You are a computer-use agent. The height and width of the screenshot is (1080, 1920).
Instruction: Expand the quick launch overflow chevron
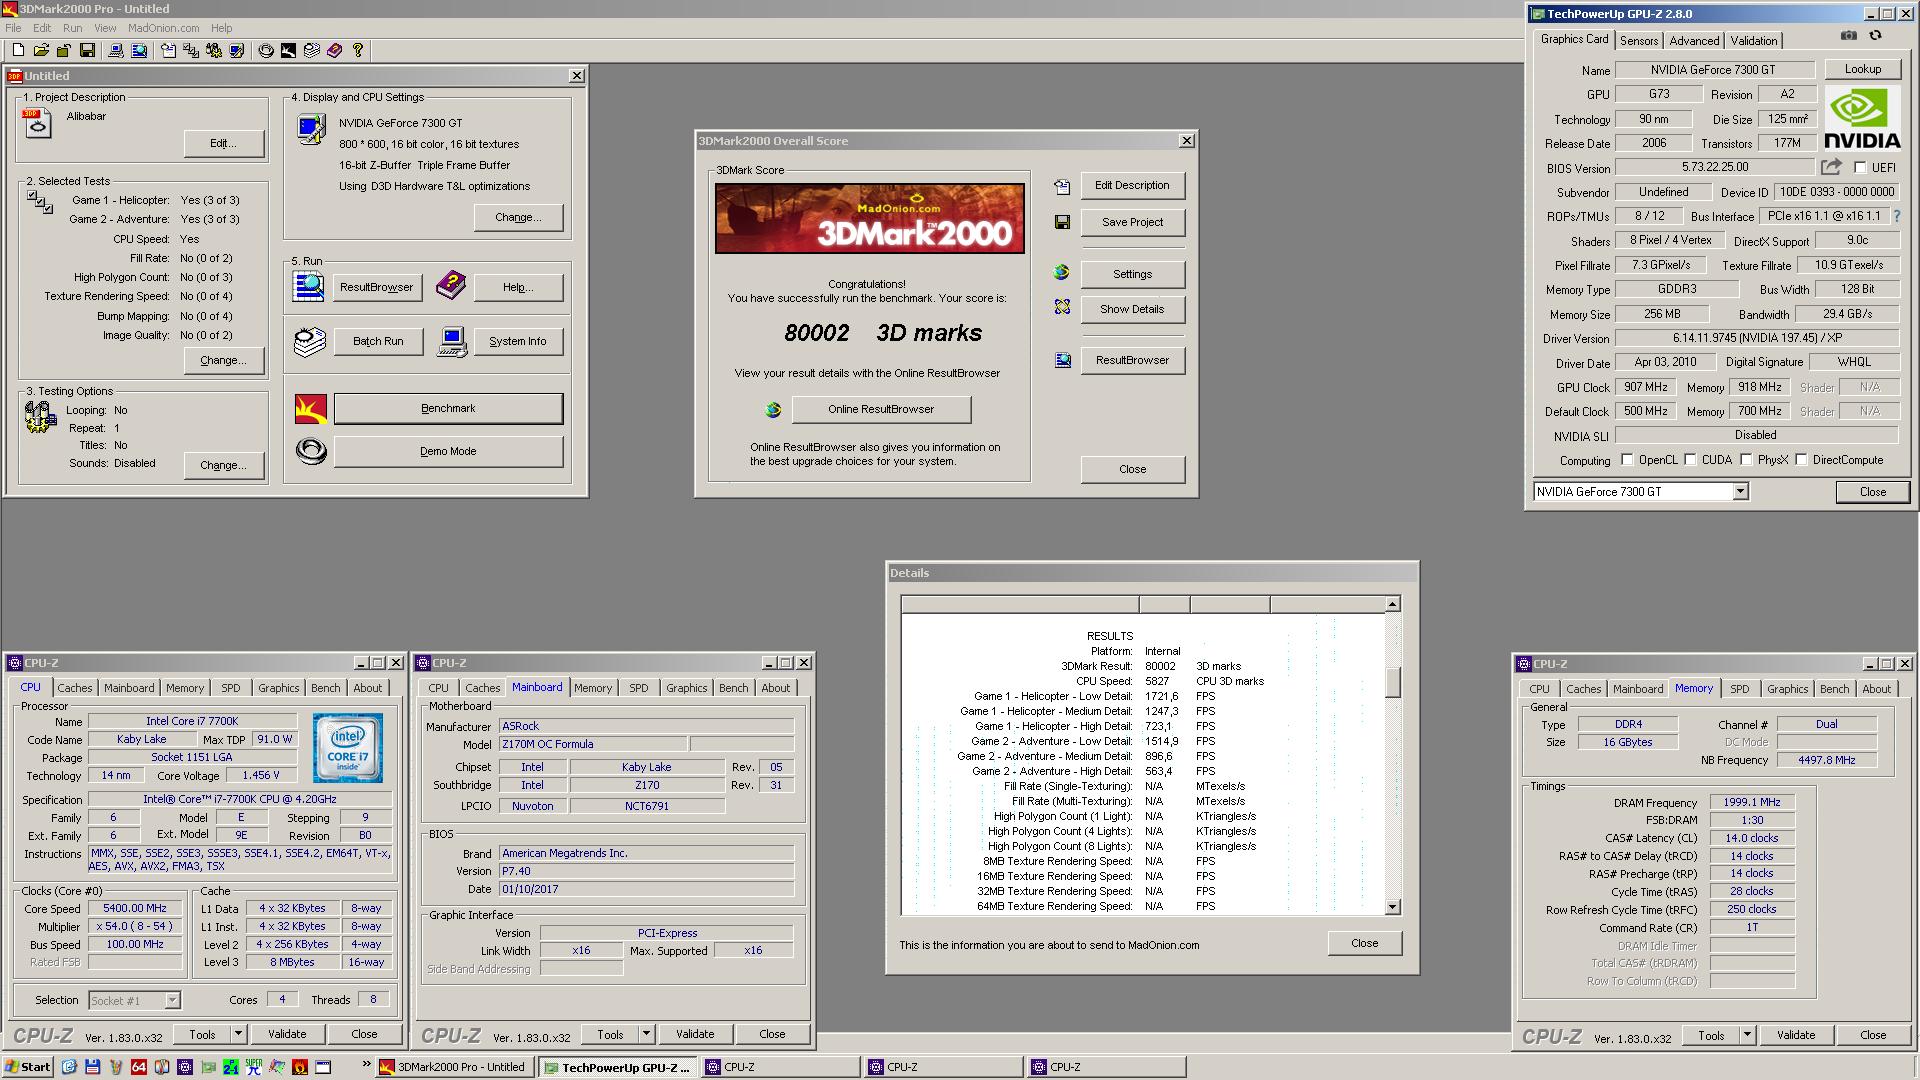(x=366, y=1064)
